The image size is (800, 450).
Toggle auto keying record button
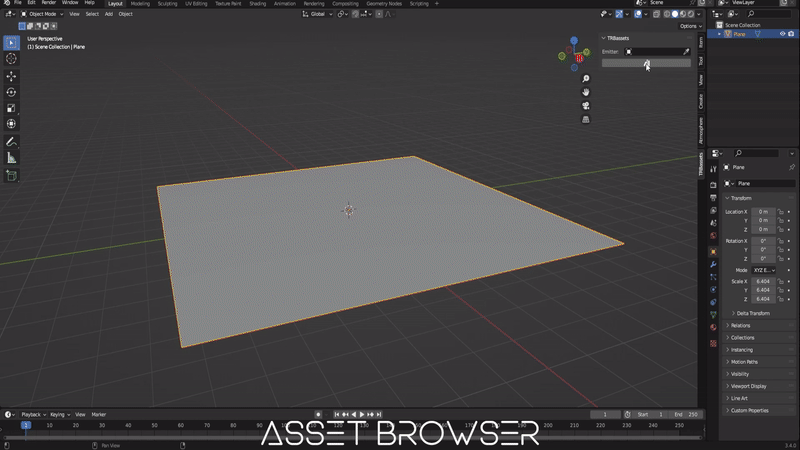318,414
